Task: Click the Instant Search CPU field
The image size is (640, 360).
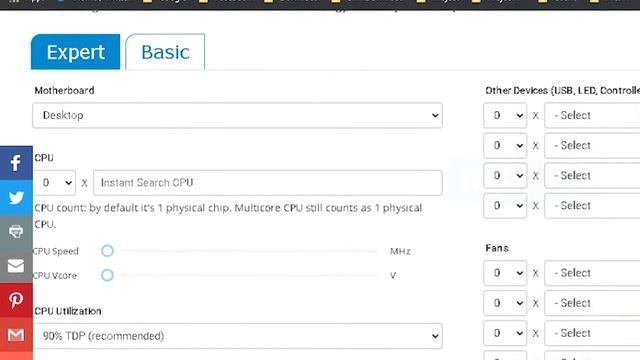Action: pyautogui.click(x=267, y=182)
